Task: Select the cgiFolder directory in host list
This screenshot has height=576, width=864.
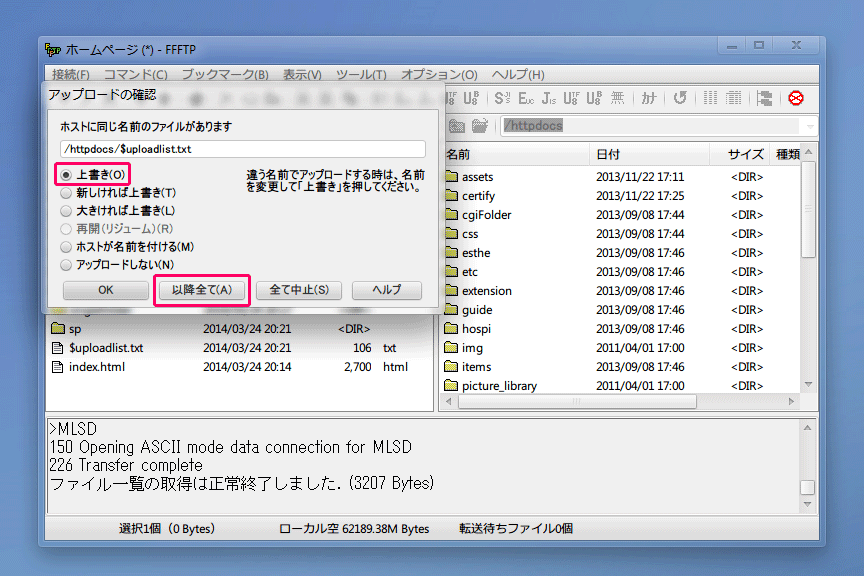Action: click(486, 215)
